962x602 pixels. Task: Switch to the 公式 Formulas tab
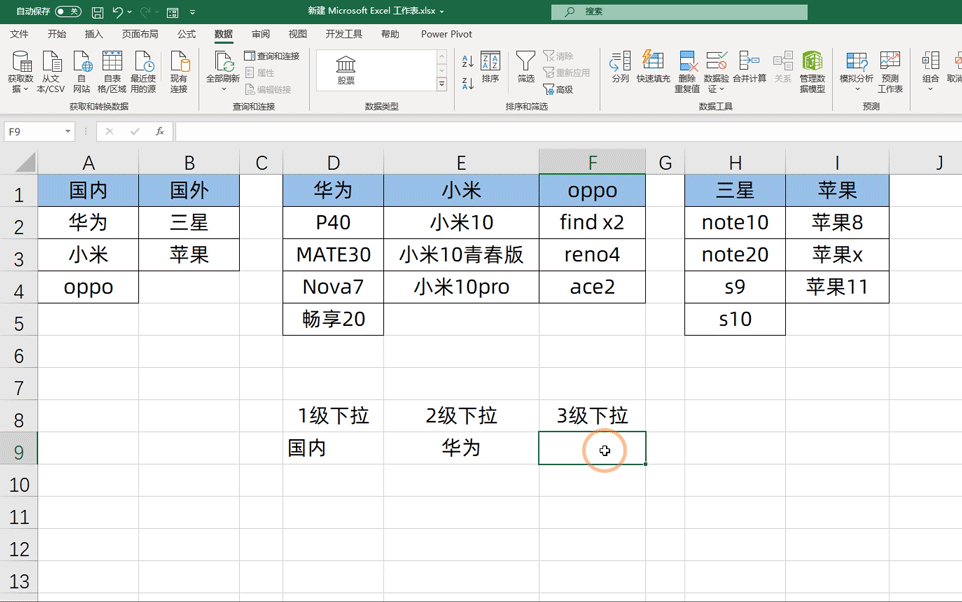187,34
